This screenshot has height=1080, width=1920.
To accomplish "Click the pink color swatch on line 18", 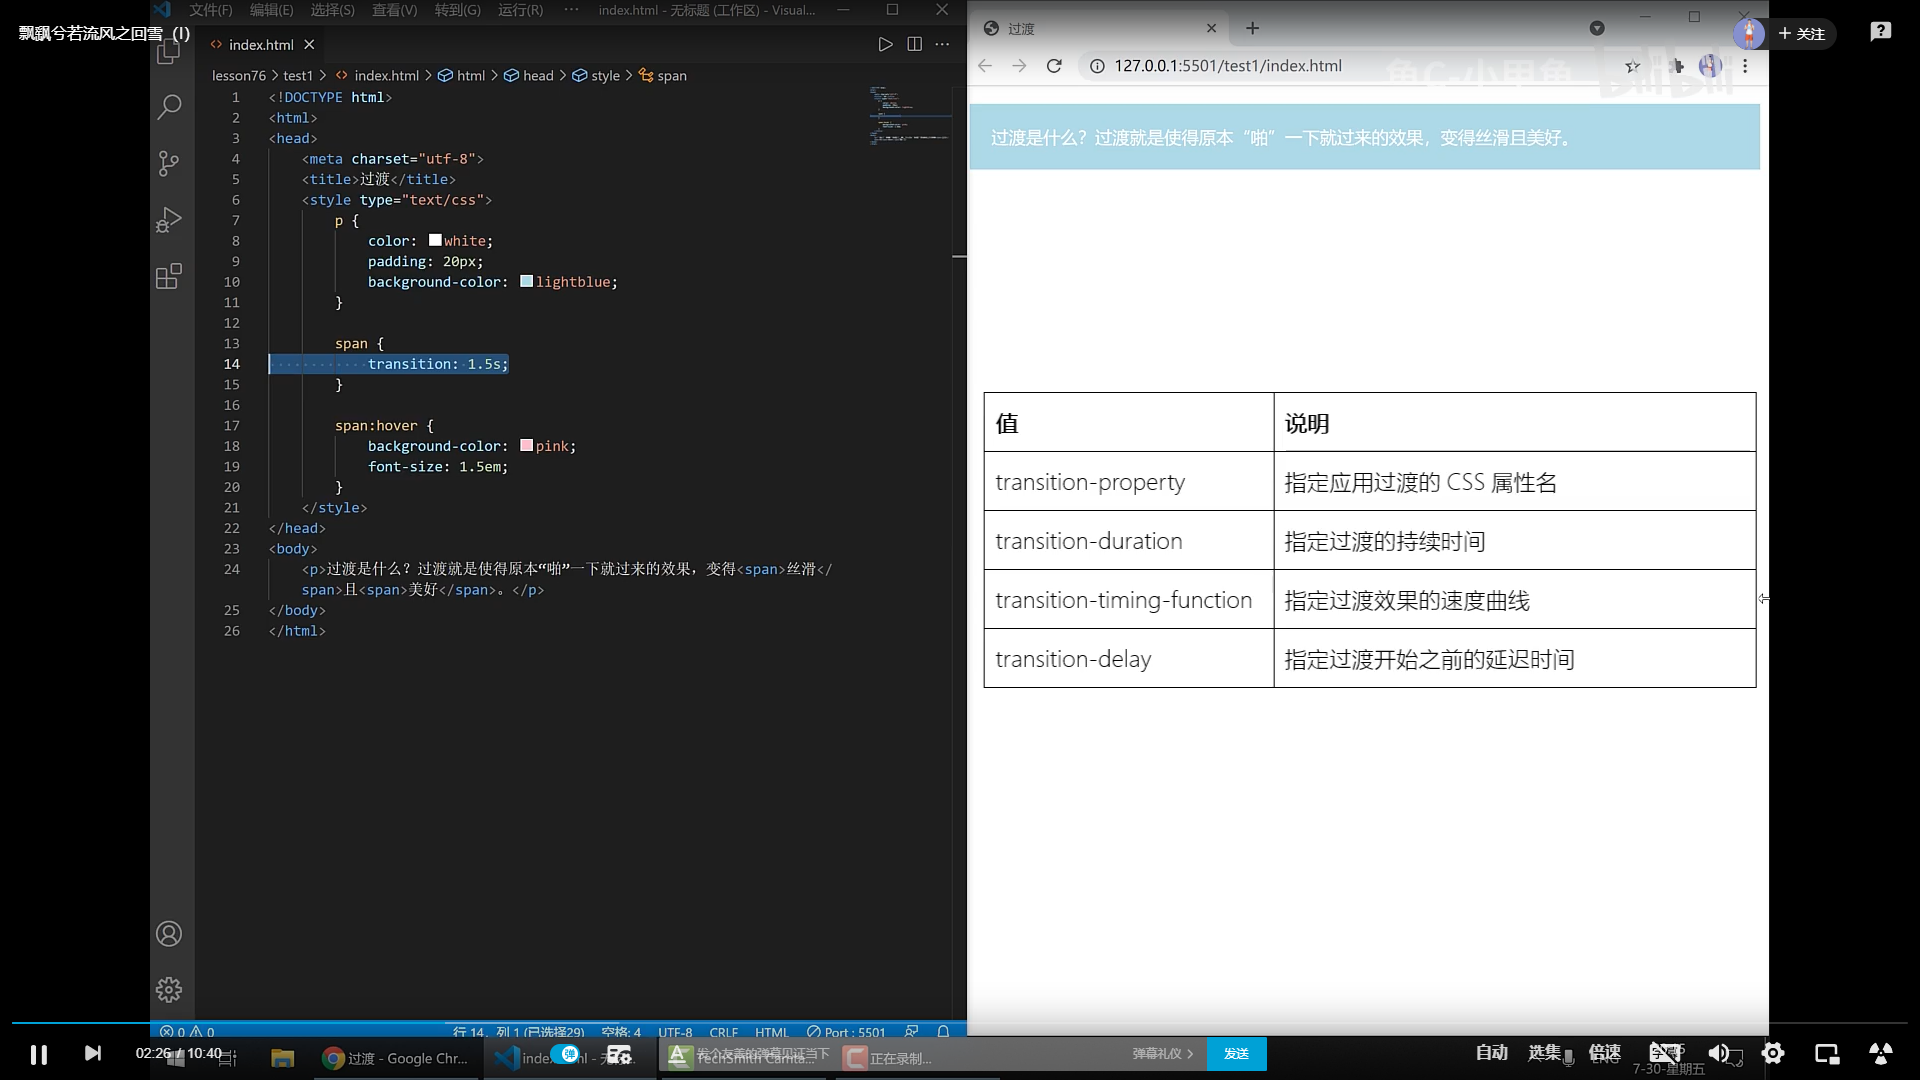I will click(527, 445).
